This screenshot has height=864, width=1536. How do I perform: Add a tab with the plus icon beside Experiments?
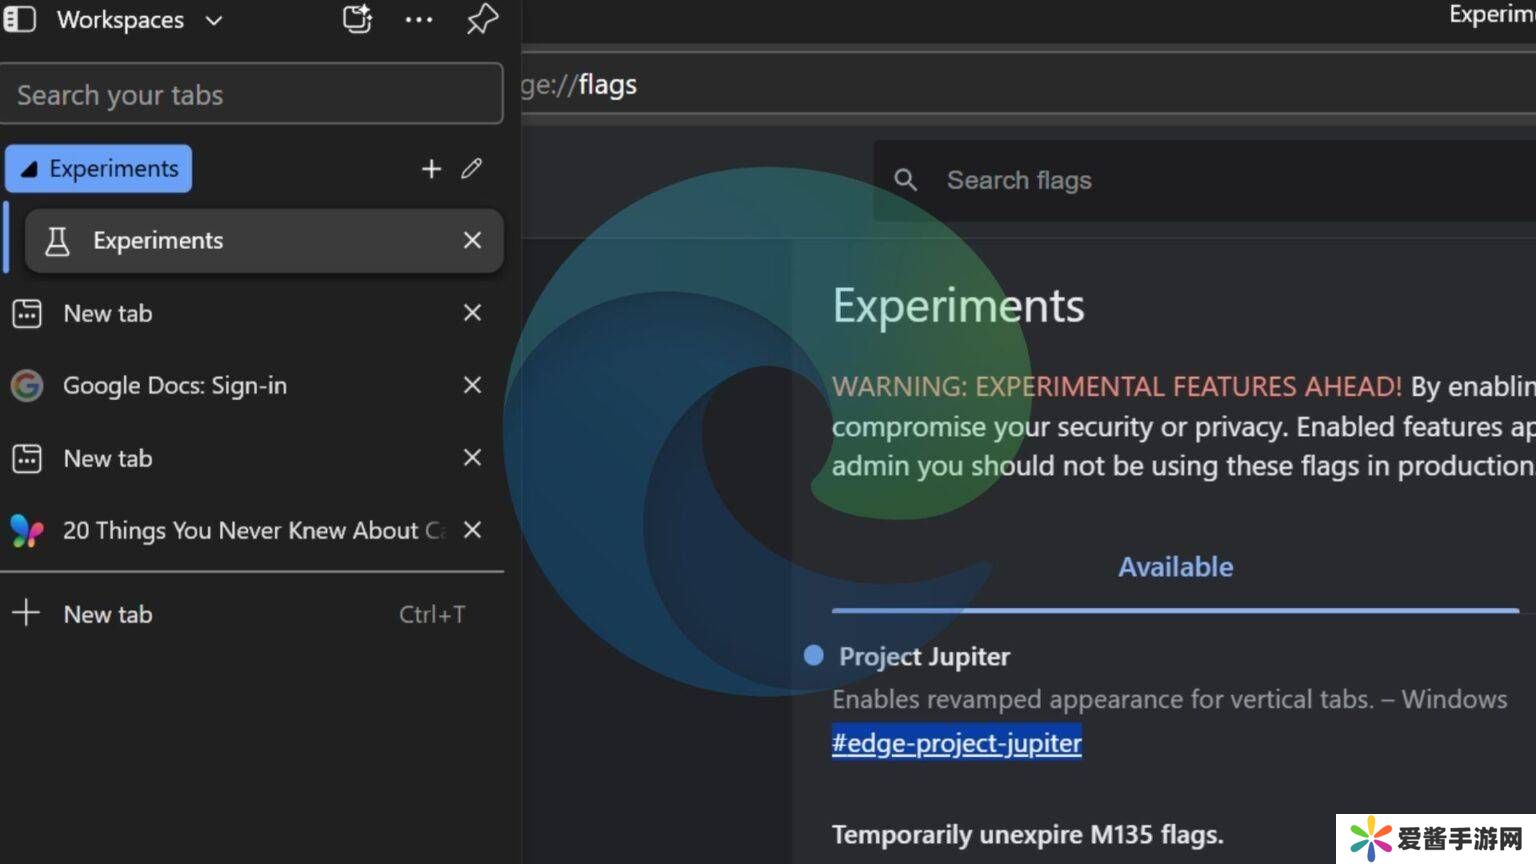click(x=431, y=169)
